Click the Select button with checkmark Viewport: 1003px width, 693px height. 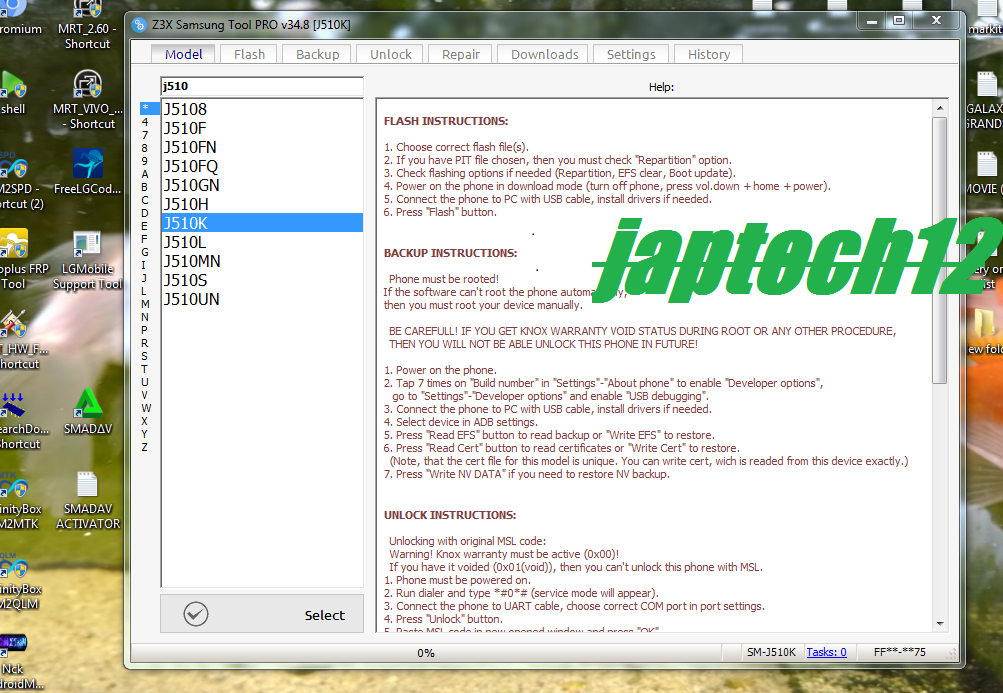tap(262, 614)
